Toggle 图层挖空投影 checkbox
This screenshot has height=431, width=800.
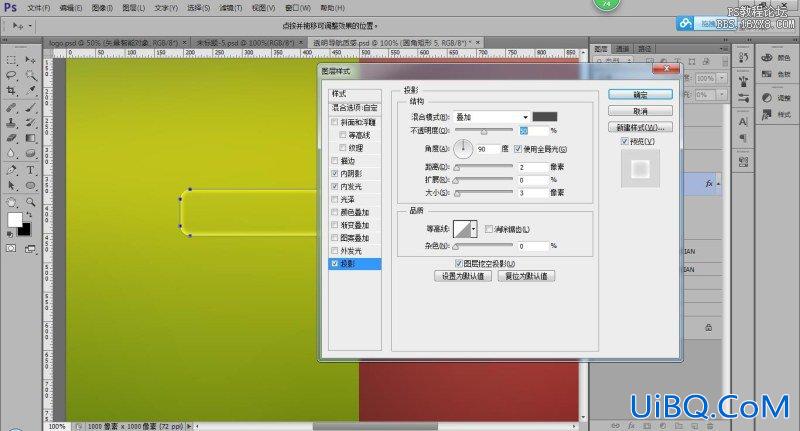459,264
